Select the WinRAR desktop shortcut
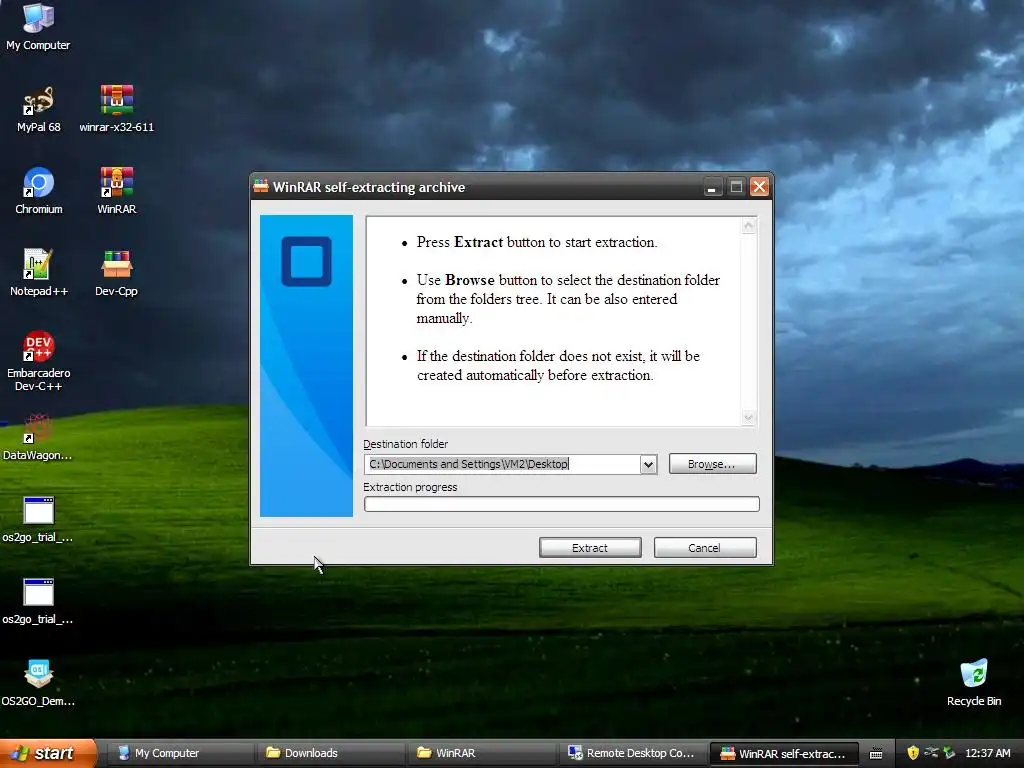This screenshot has height=768, width=1024. pyautogui.click(x=116, y=191)
